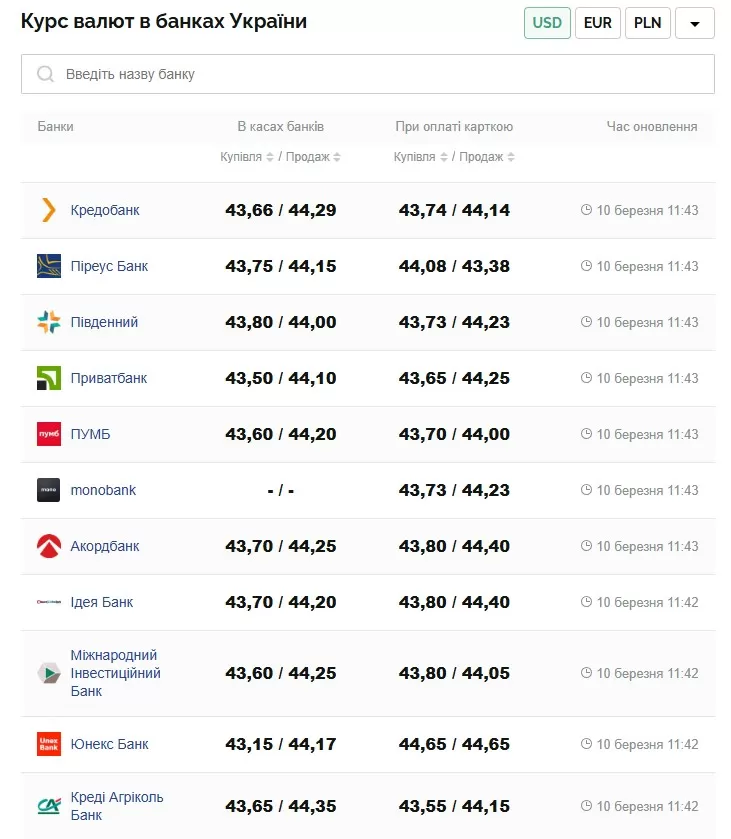Sort by card payment Продаж rate

click(x=486, y=157)
